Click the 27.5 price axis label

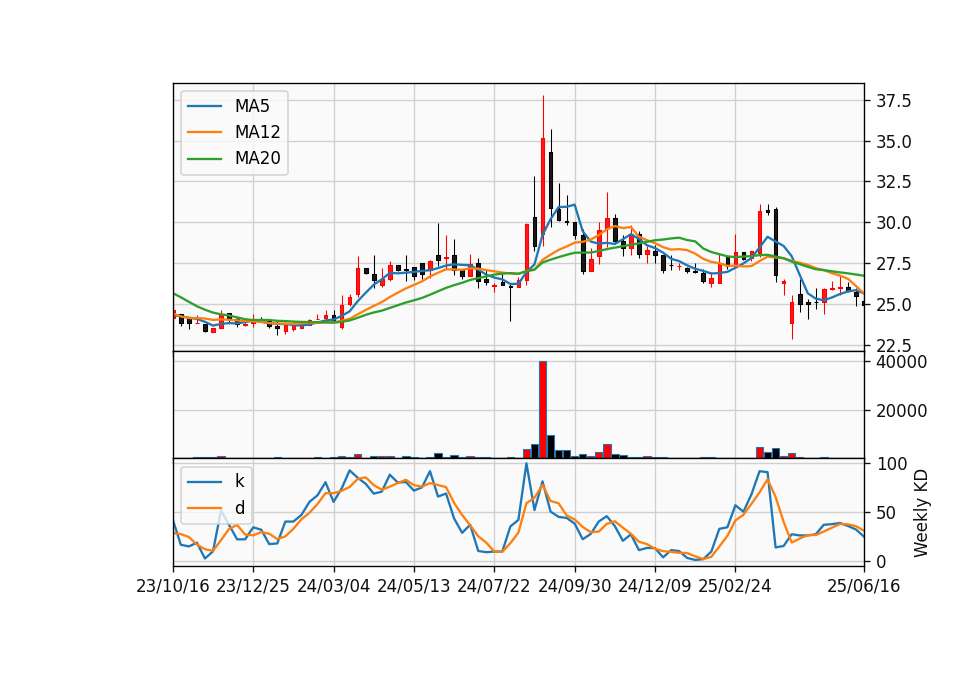pos(894,264)
